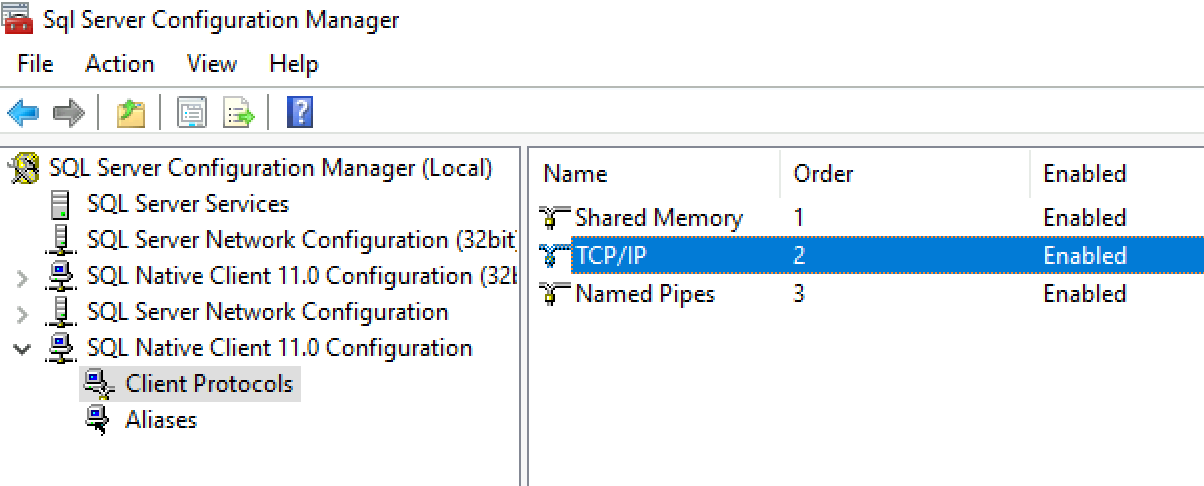
Task: Open the View menu
Action: click(211, 64)
